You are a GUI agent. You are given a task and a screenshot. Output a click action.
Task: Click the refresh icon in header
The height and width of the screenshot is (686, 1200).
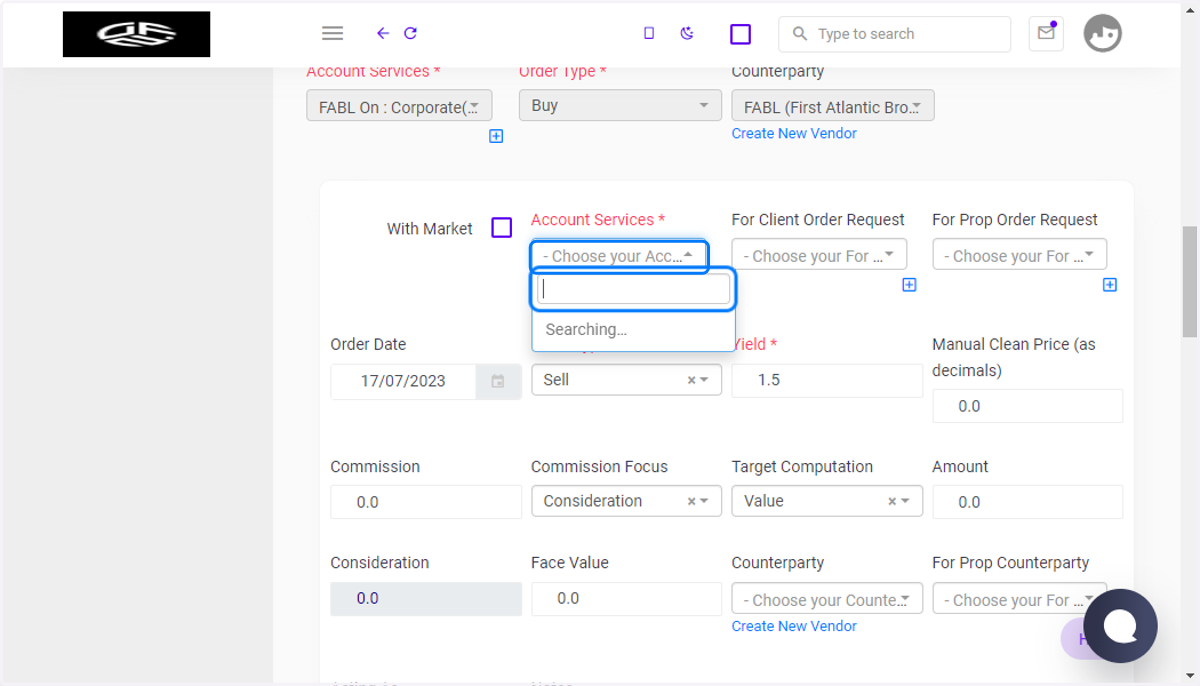point(410,33)
